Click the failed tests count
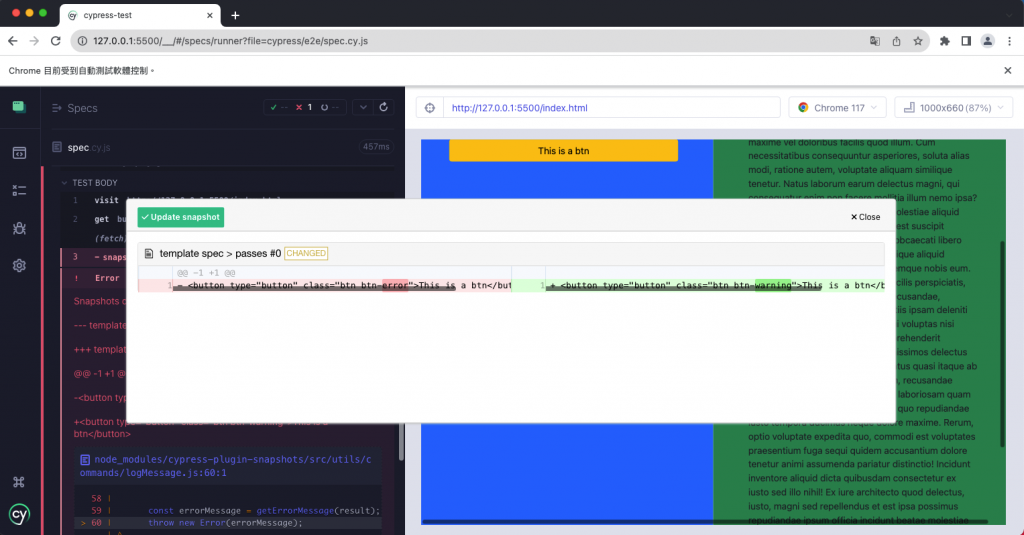This screenshot has width=1024, height=535. [x=304, y=107]
